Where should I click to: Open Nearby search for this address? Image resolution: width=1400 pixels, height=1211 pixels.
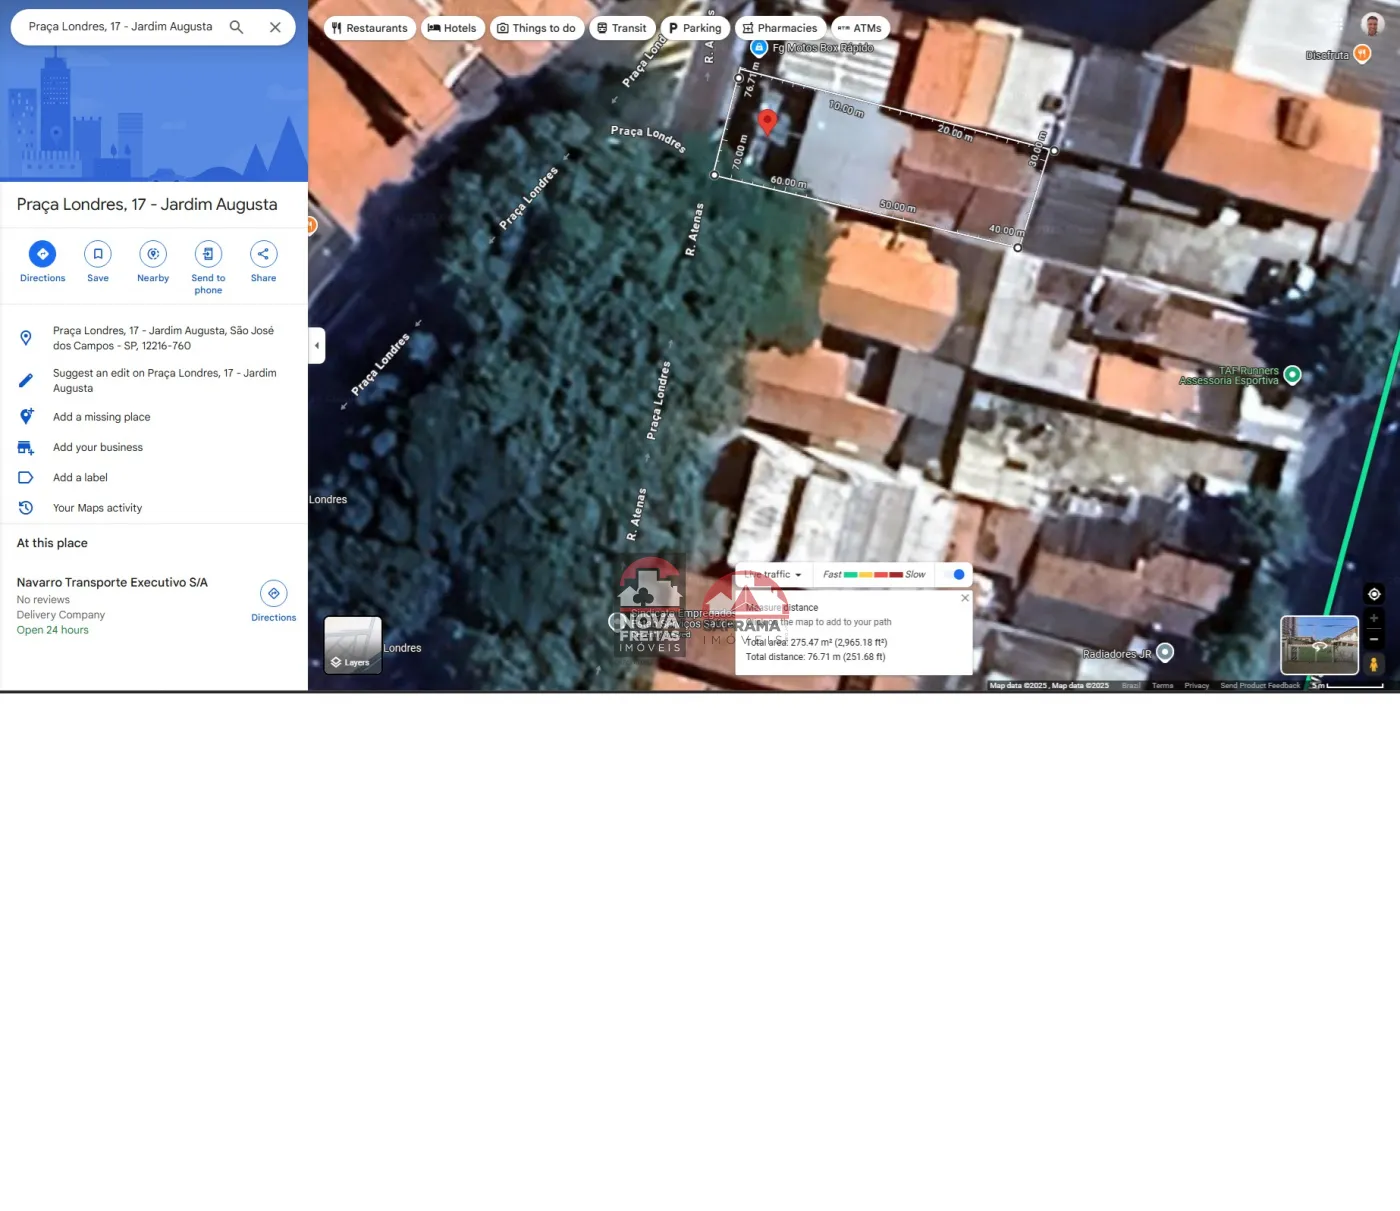click(x=153, y=254)
